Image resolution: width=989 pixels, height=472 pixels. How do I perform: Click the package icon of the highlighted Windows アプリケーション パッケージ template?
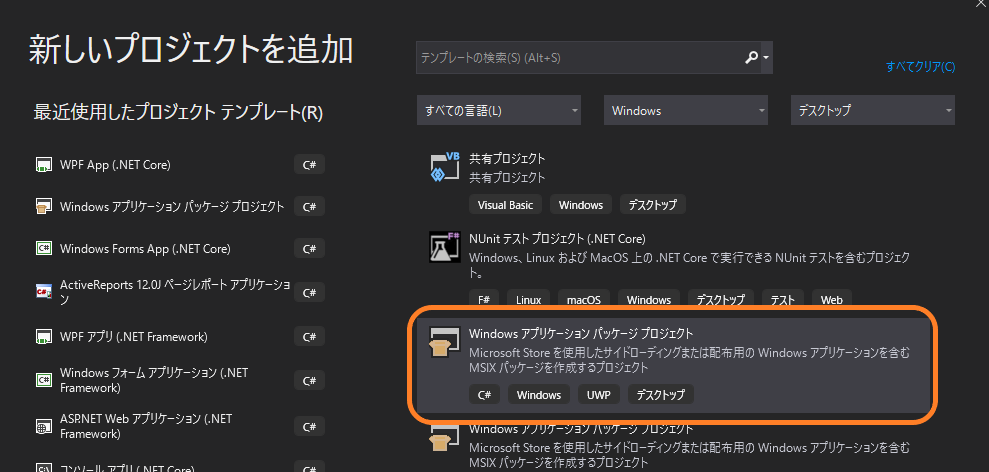445,343
